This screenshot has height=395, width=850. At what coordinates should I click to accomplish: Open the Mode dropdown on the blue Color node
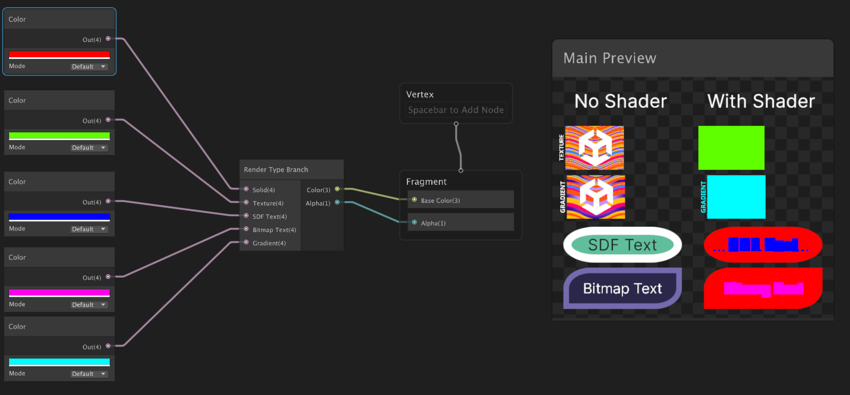[x=89, y=229]
